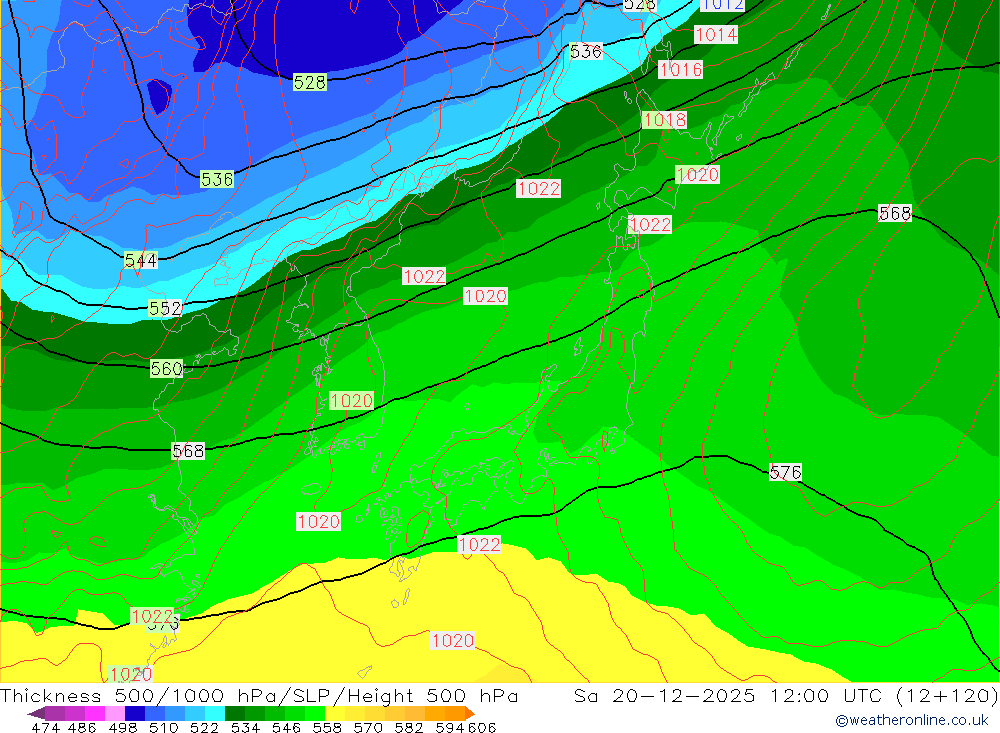Click the 1020 label in the yellow area
Image resolution: width=1000 pixels, height=733 pixels.
(x=452, y=640)
